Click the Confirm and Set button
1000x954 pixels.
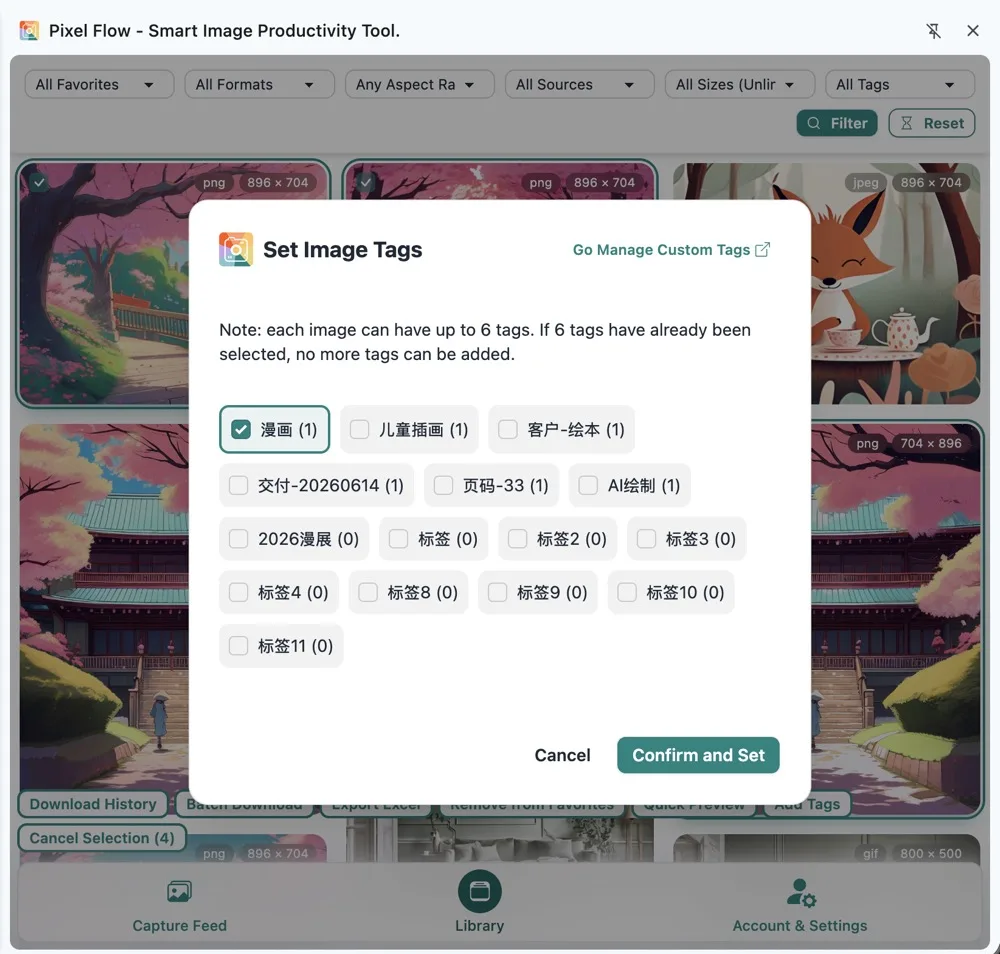tap(698, 755)
